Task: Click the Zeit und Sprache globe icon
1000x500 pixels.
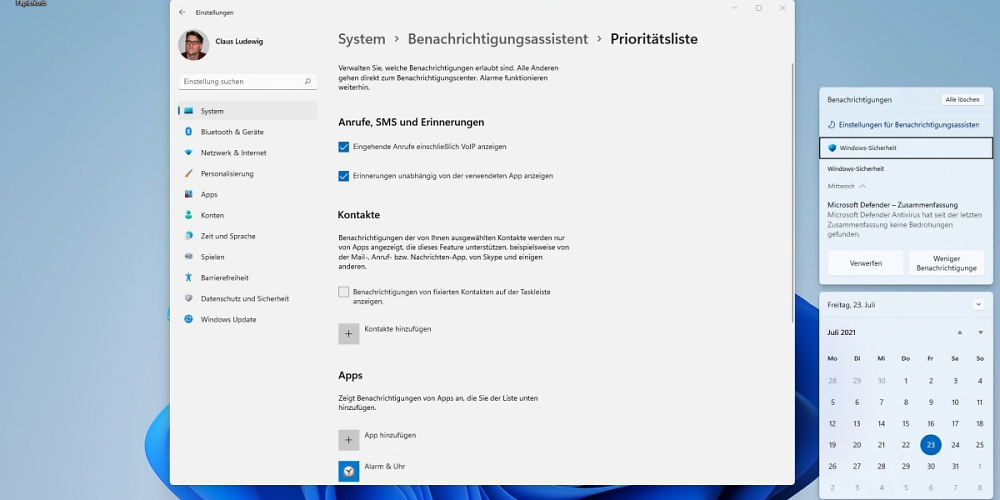Action: (x=189, y=236)
